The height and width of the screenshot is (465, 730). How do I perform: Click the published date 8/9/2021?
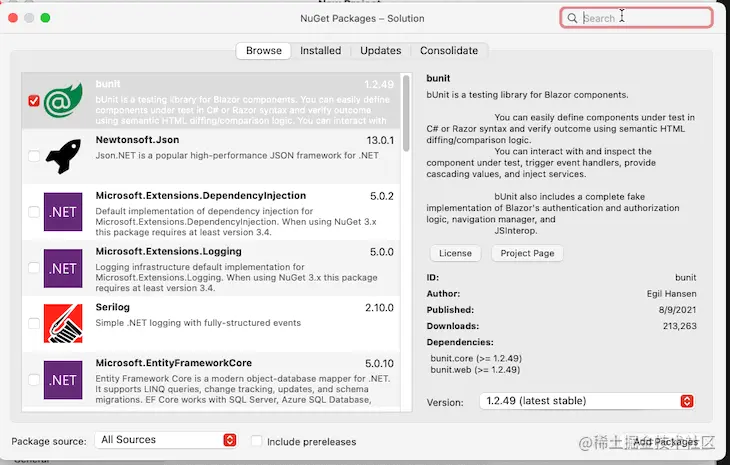(x=677, y=310)
